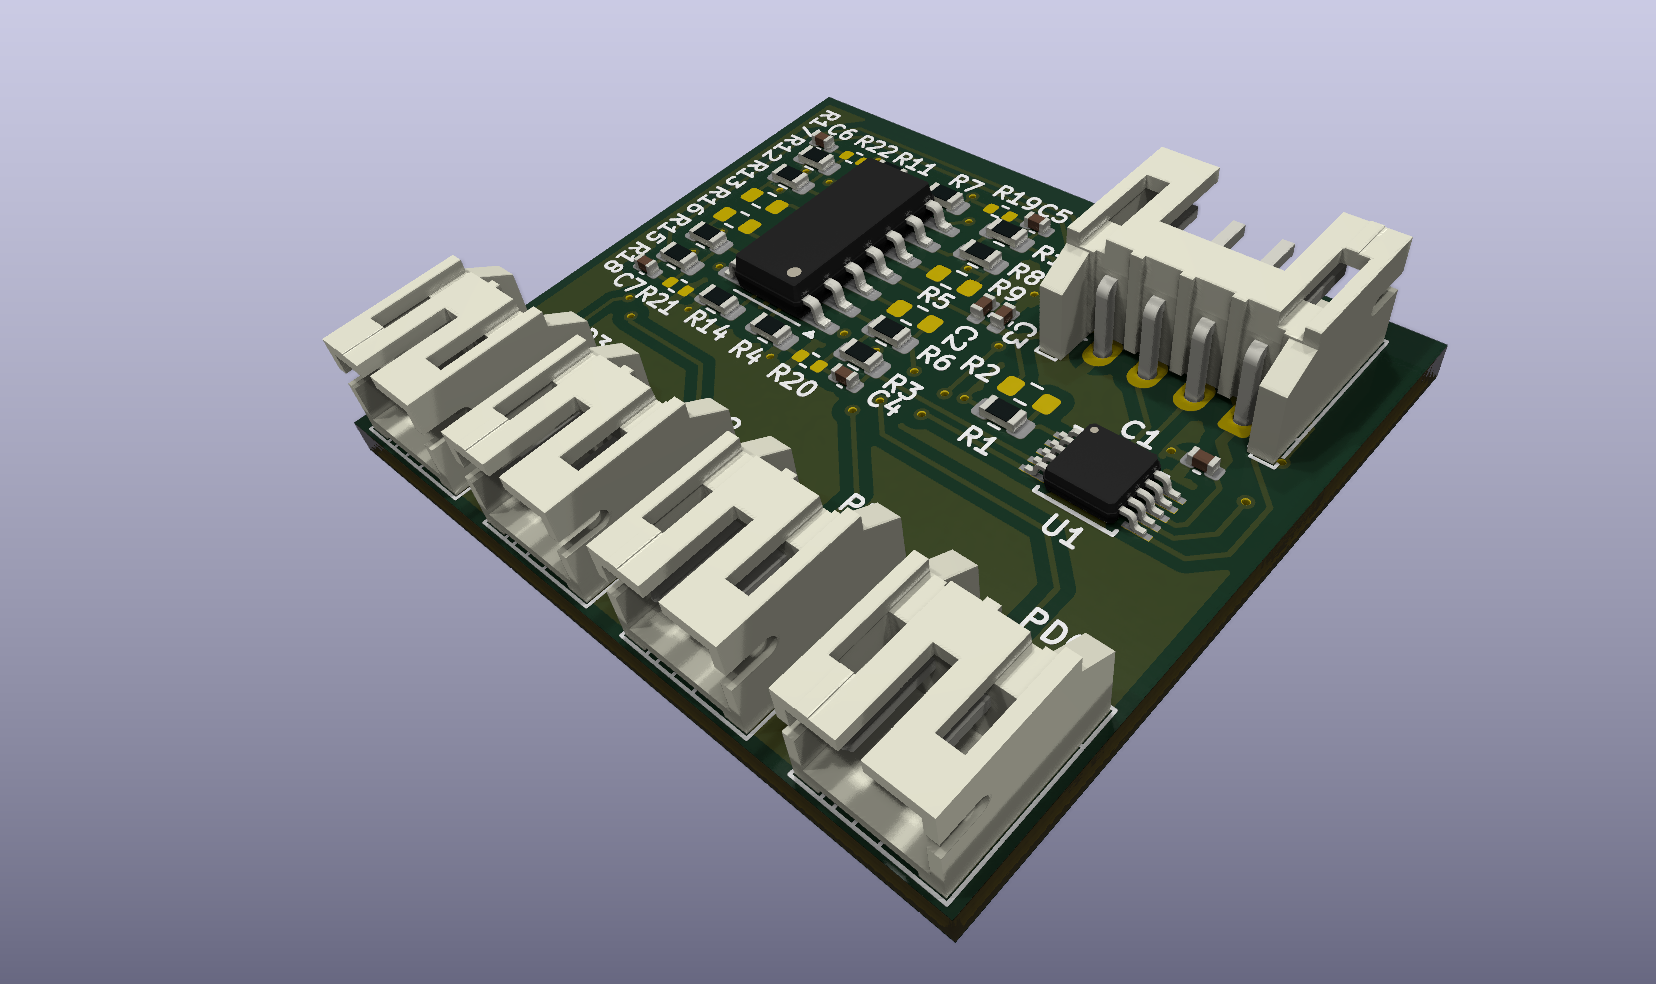
Task: Select the R2 silkscreen label
Action: pos(980,369)
